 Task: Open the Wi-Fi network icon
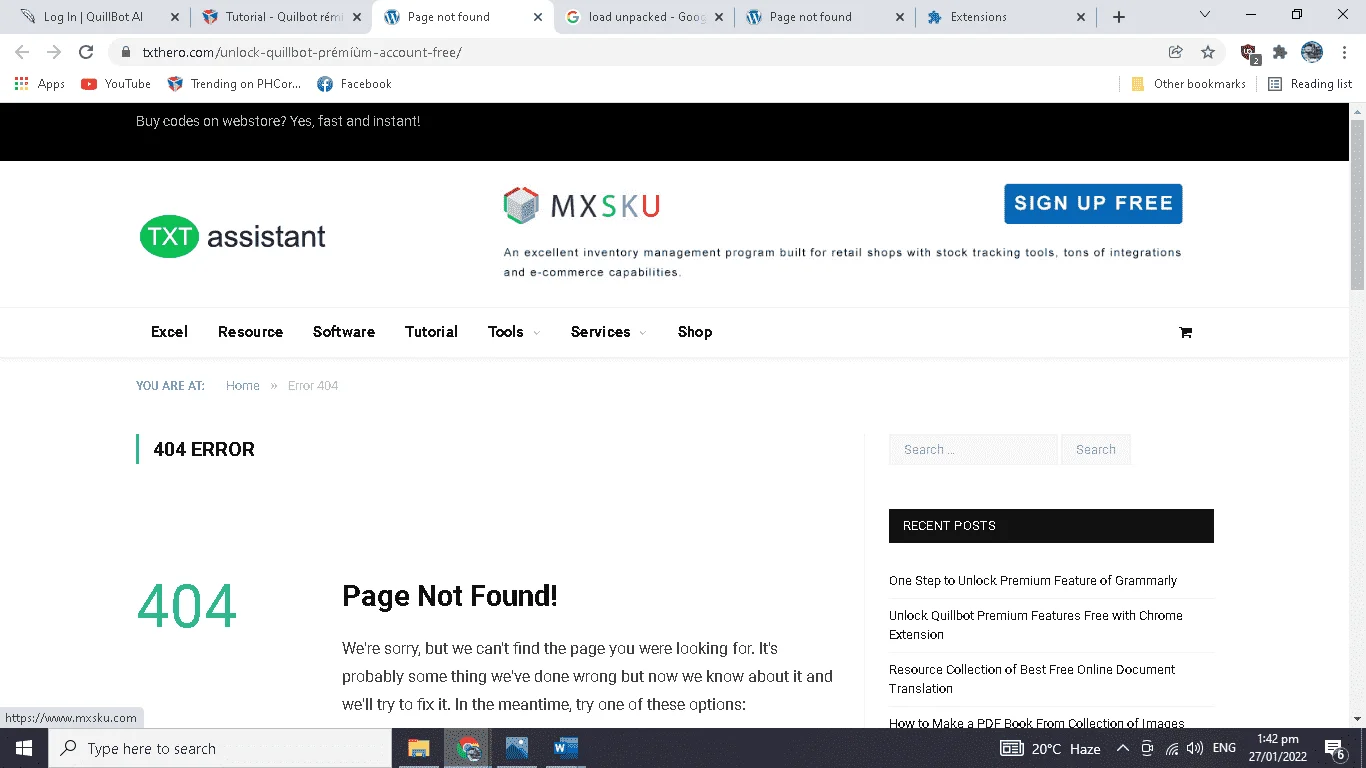pyautogui.click(x=1171, y=749)
